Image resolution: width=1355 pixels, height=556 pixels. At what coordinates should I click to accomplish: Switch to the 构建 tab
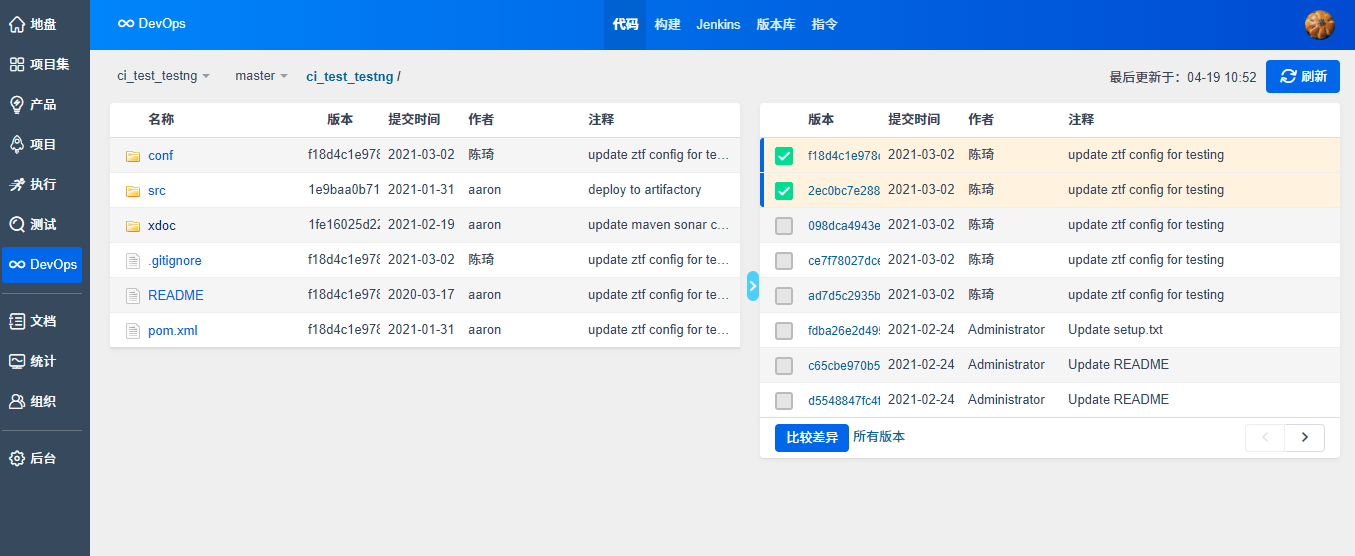[x=667, y=24]
